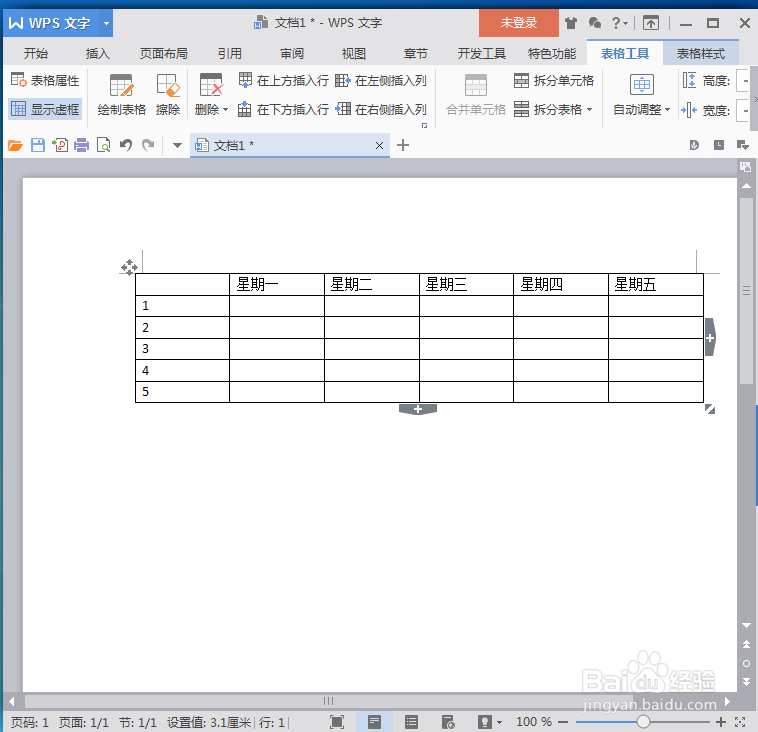This screenshot has height=732, width=758.
Task: Click the undo arrow
Action: point(126,145)
